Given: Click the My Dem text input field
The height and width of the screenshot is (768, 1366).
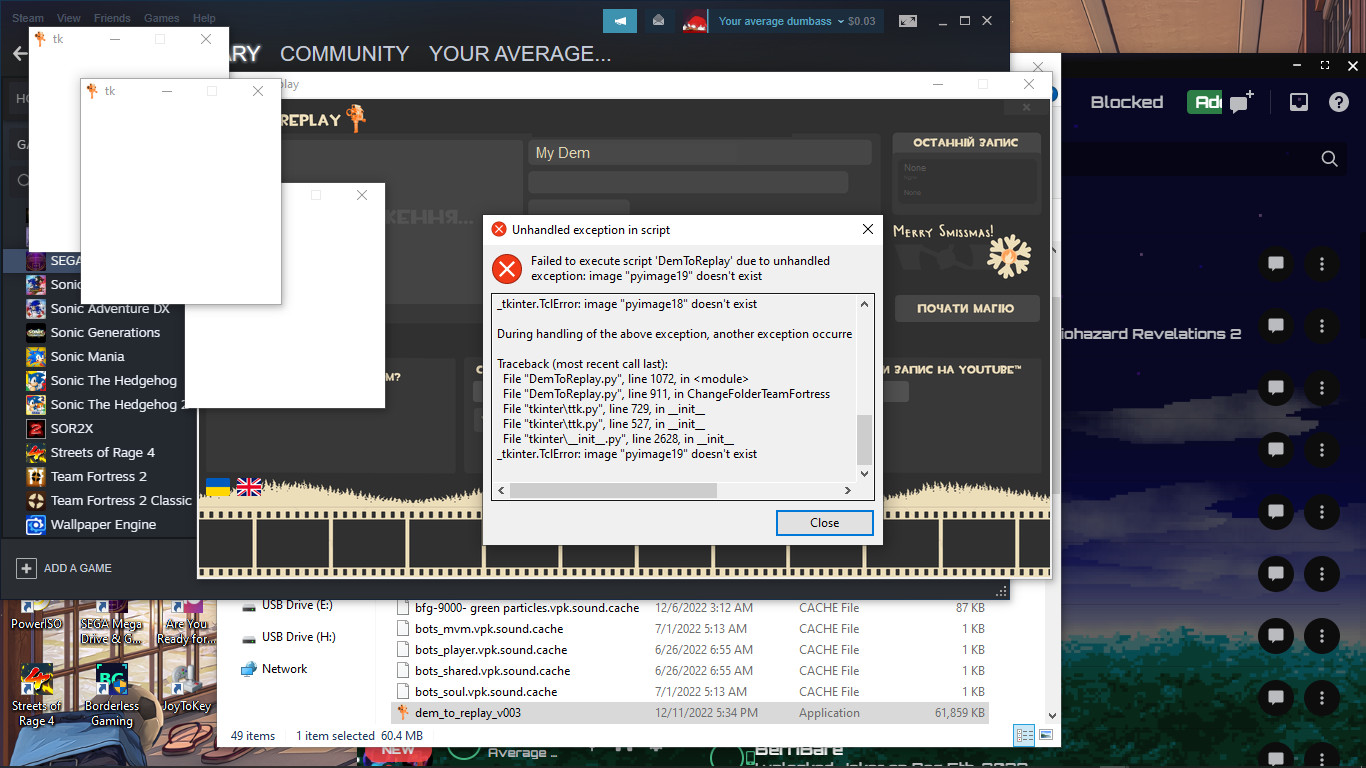Looking at the screenshot, I should [700, 152].
